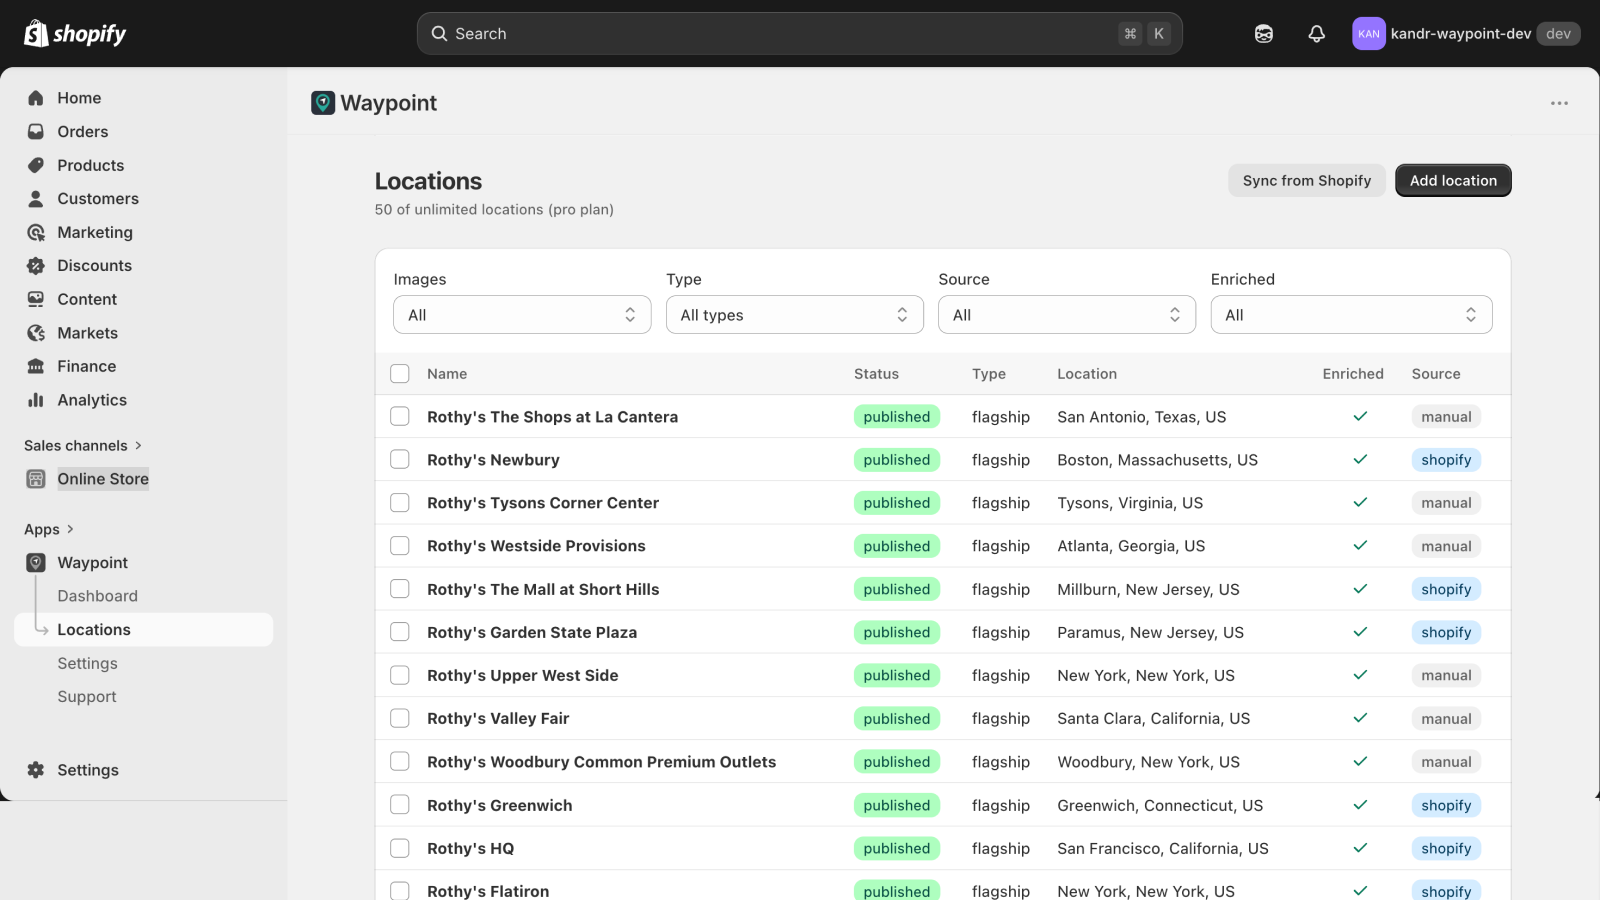Viewport: 1600px width, 900px height.
Task: Click enriched checkmark for Rothy's HQ
Action: 1360,848
